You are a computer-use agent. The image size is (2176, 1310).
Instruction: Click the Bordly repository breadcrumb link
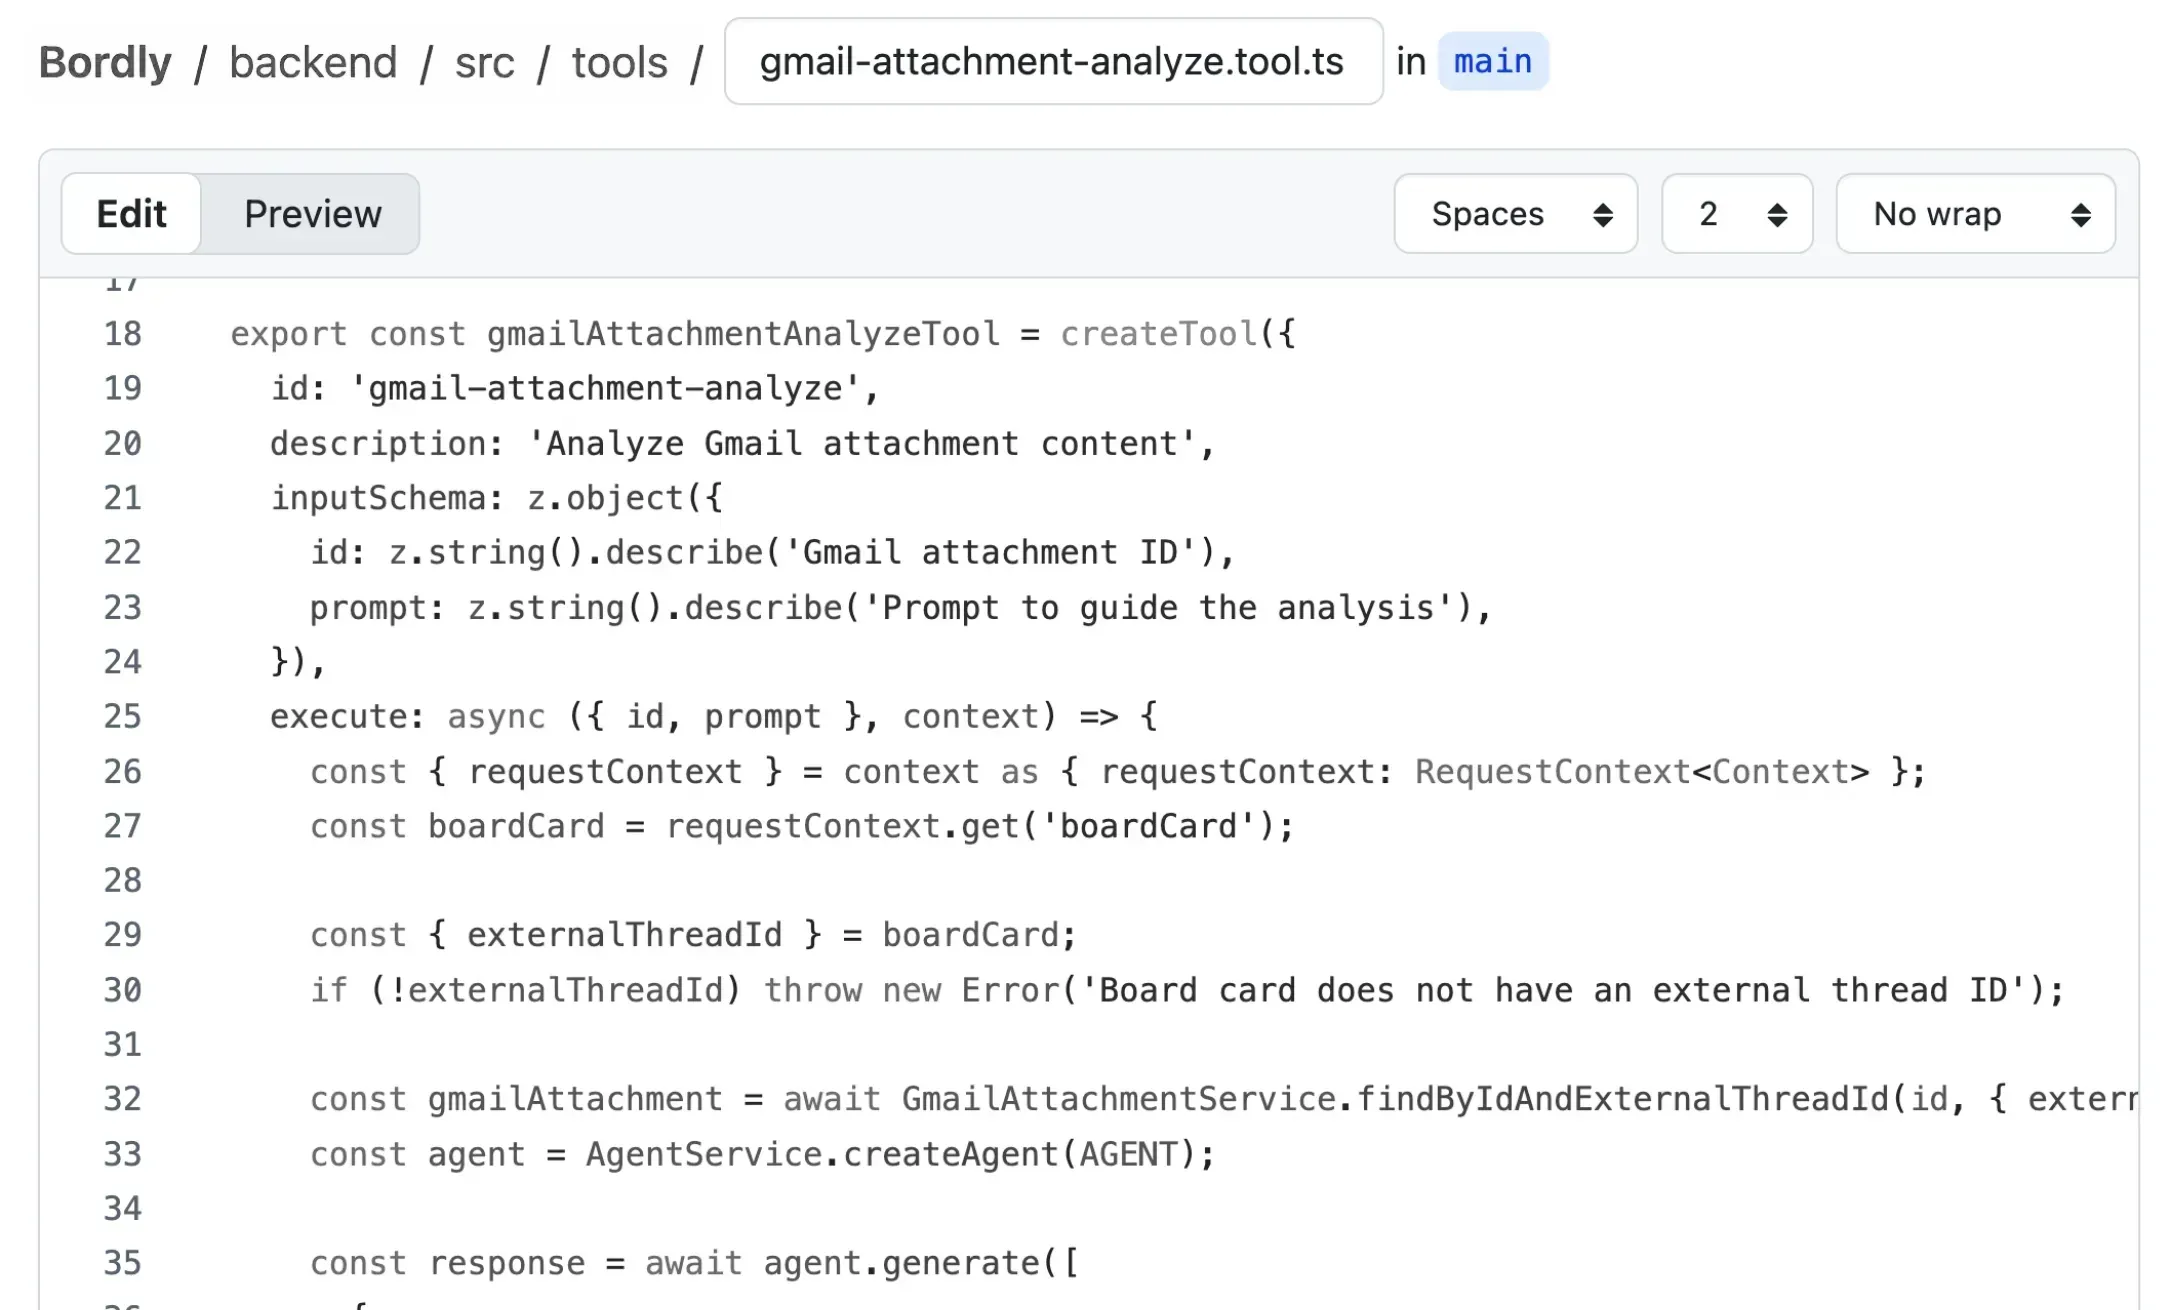click(105, 62)
